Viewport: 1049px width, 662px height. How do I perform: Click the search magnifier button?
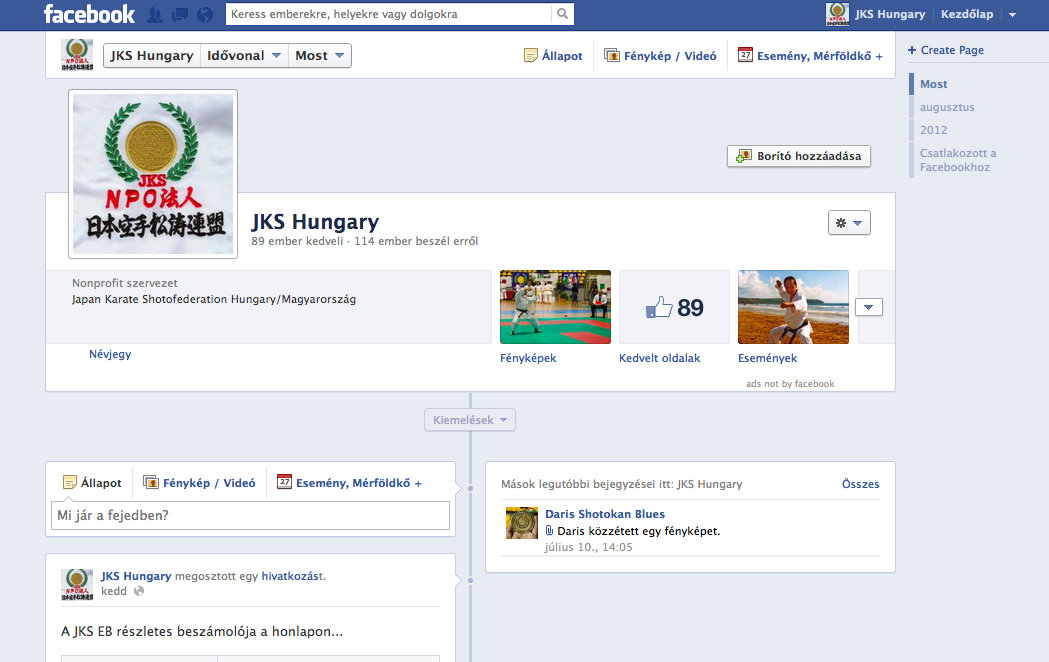pos(562,14)
